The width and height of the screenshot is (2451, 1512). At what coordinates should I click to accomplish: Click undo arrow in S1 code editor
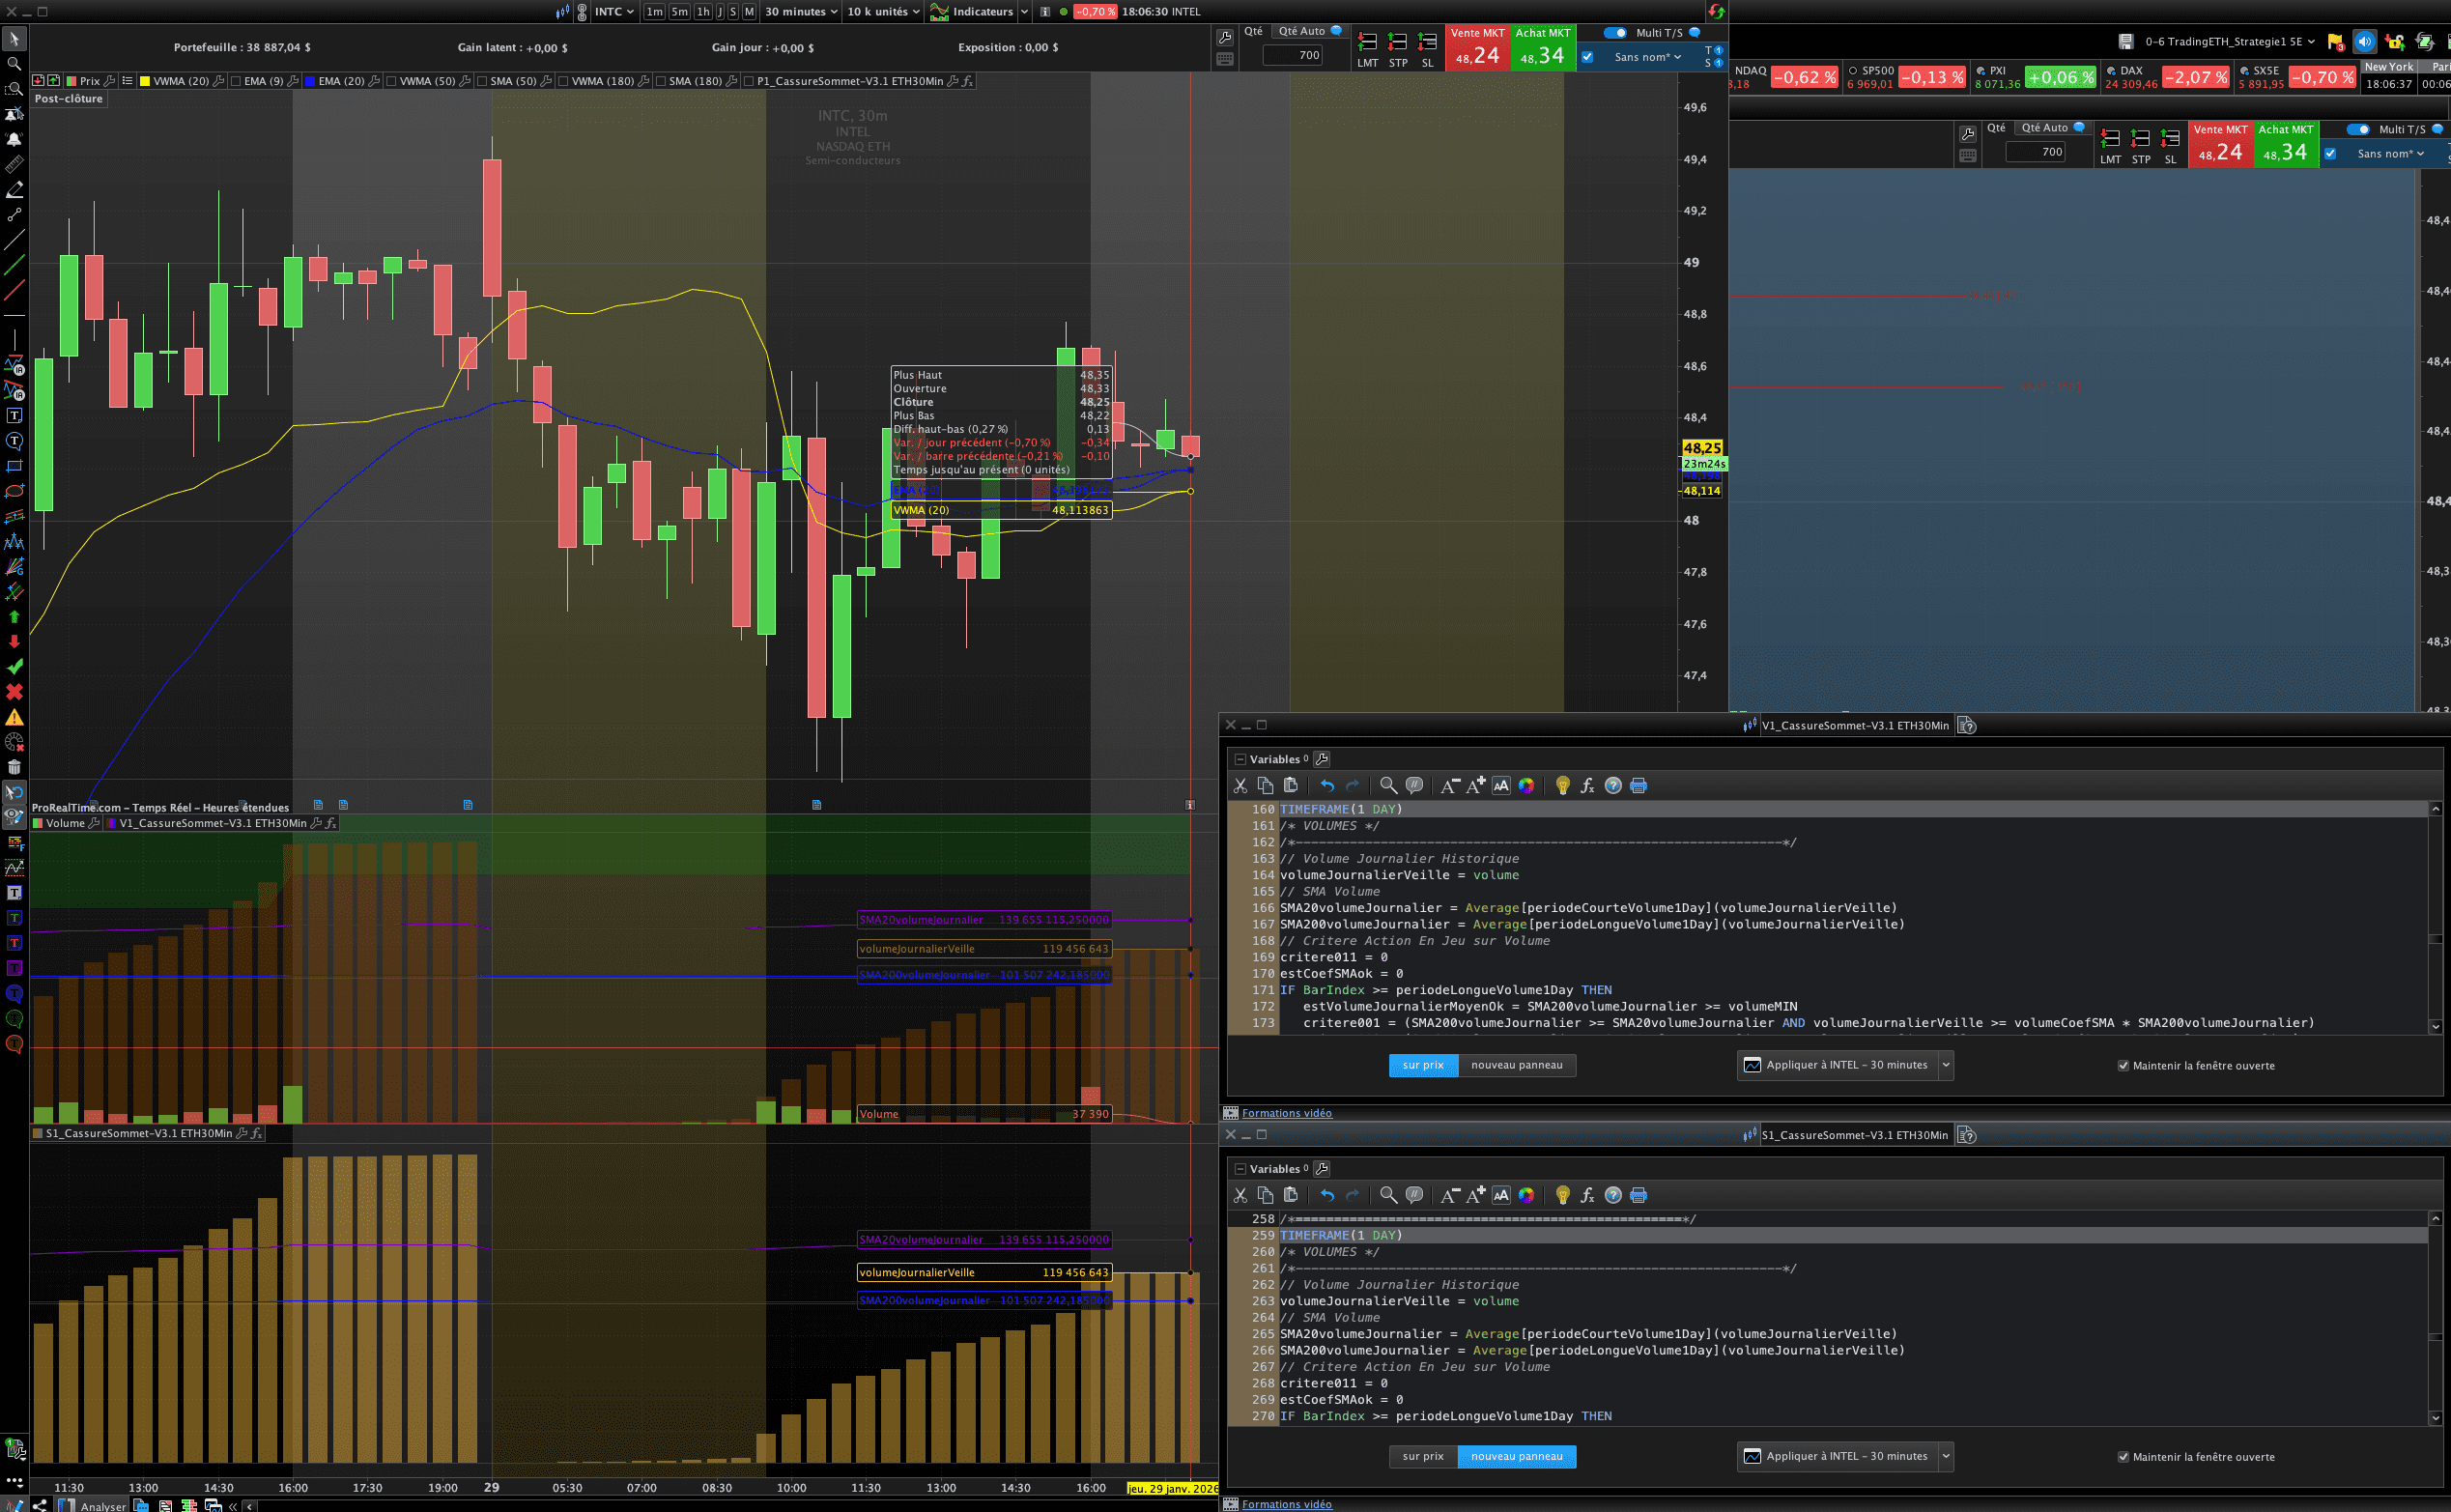[1327, 1195]
